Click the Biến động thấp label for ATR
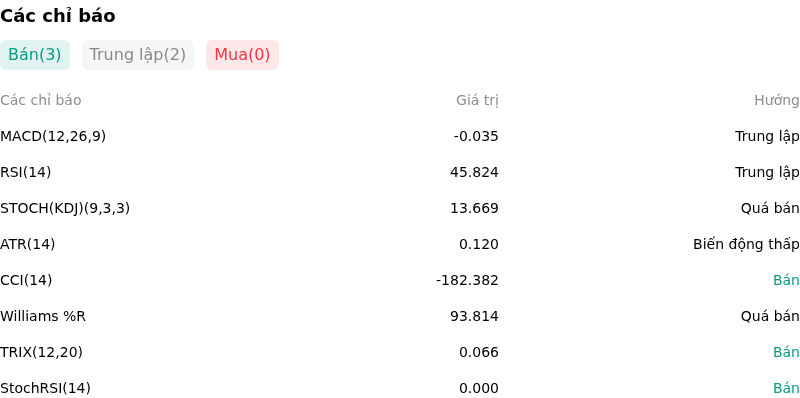800x398 pixels. click(x=746, y=244)
